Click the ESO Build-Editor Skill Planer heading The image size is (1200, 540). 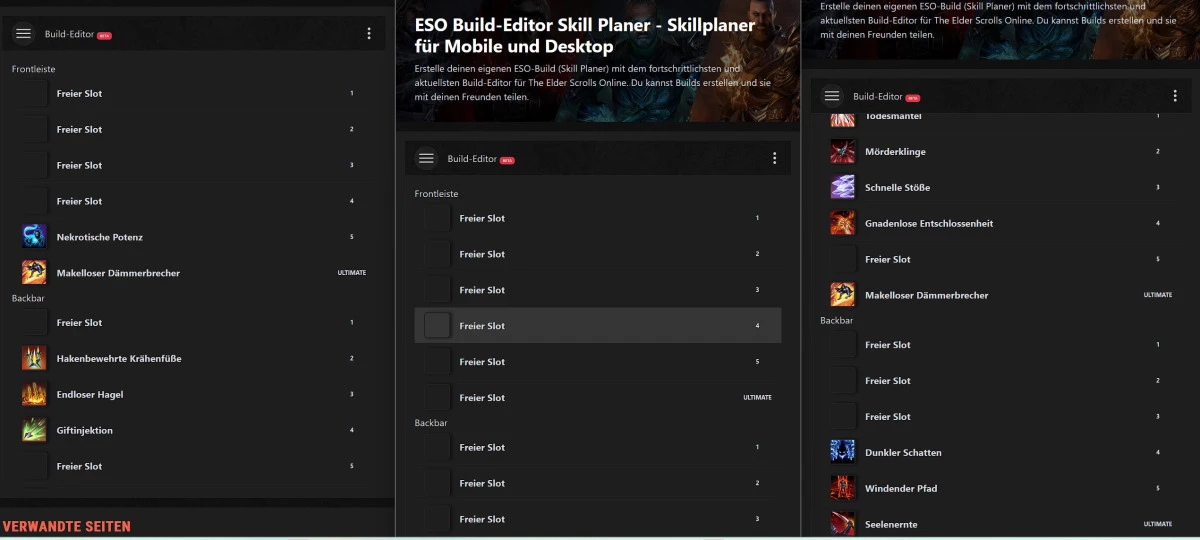click(x=584, y=36)
